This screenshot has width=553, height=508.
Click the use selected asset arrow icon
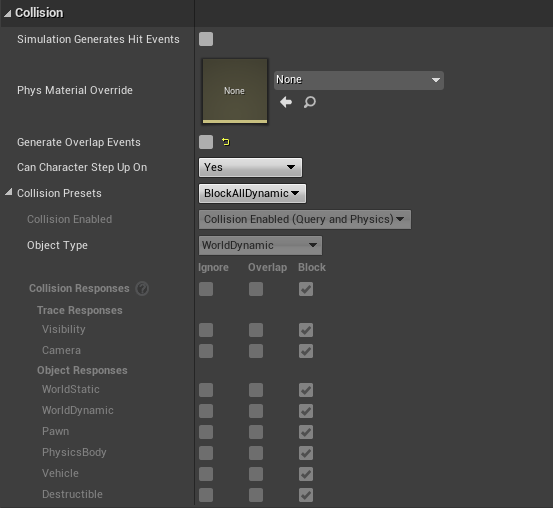coord(286,102)
